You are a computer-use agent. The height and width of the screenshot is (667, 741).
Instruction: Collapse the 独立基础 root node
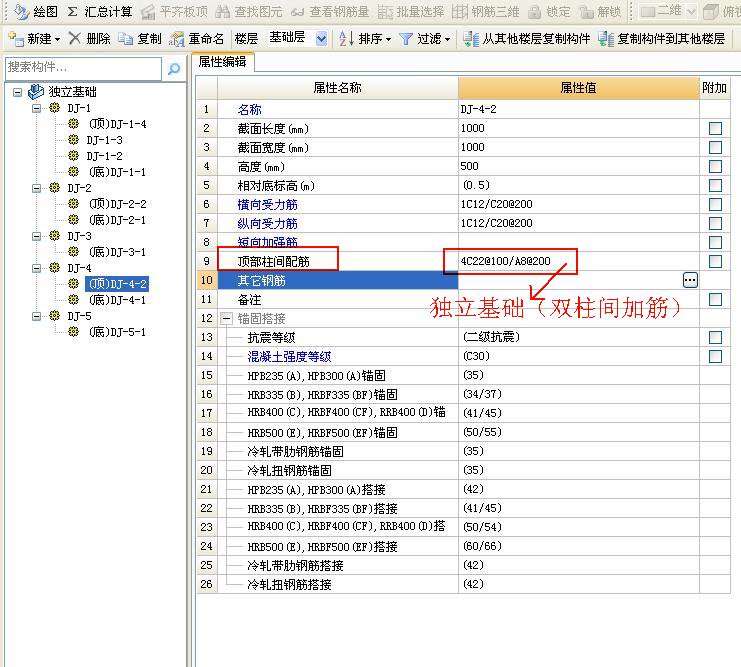point(17,92)
